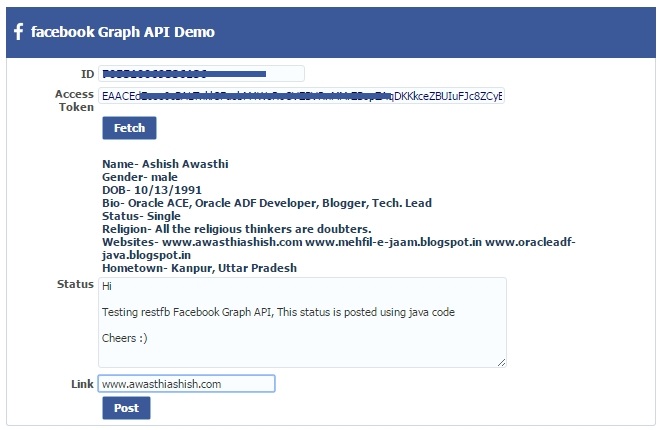This screenshot has width=660, height=430.
Task: Select the DOB- 10/13/1991 line
Action: [x=152, y=190]
